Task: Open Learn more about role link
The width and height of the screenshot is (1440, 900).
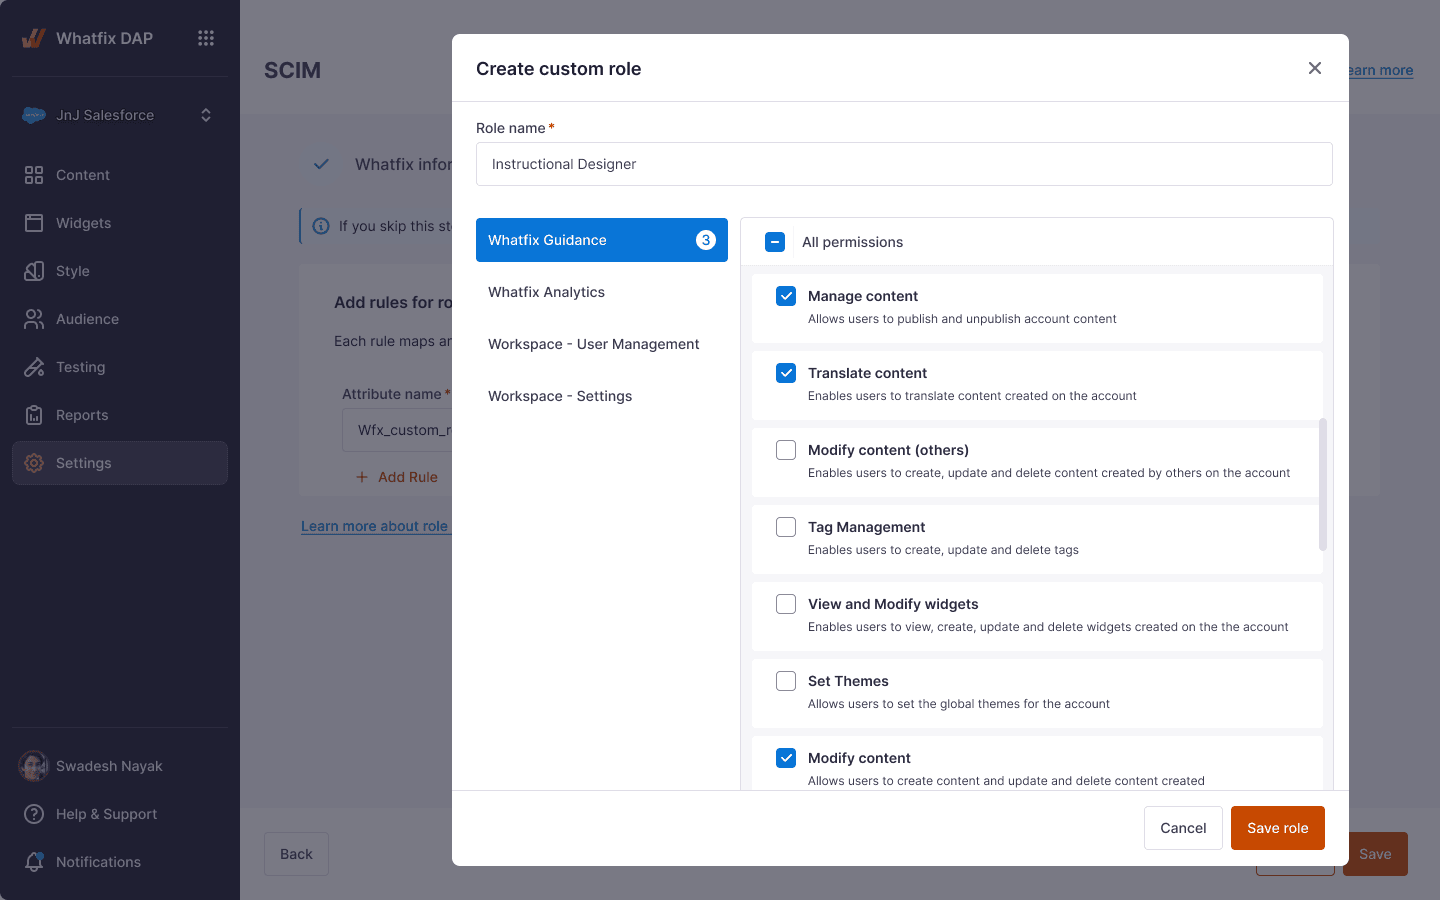Action: (x=376, y=526)
